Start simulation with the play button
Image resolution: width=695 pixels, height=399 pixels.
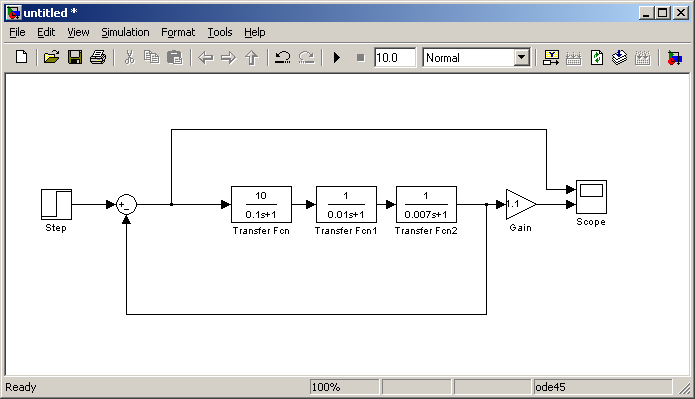click(x=336, y=58)
